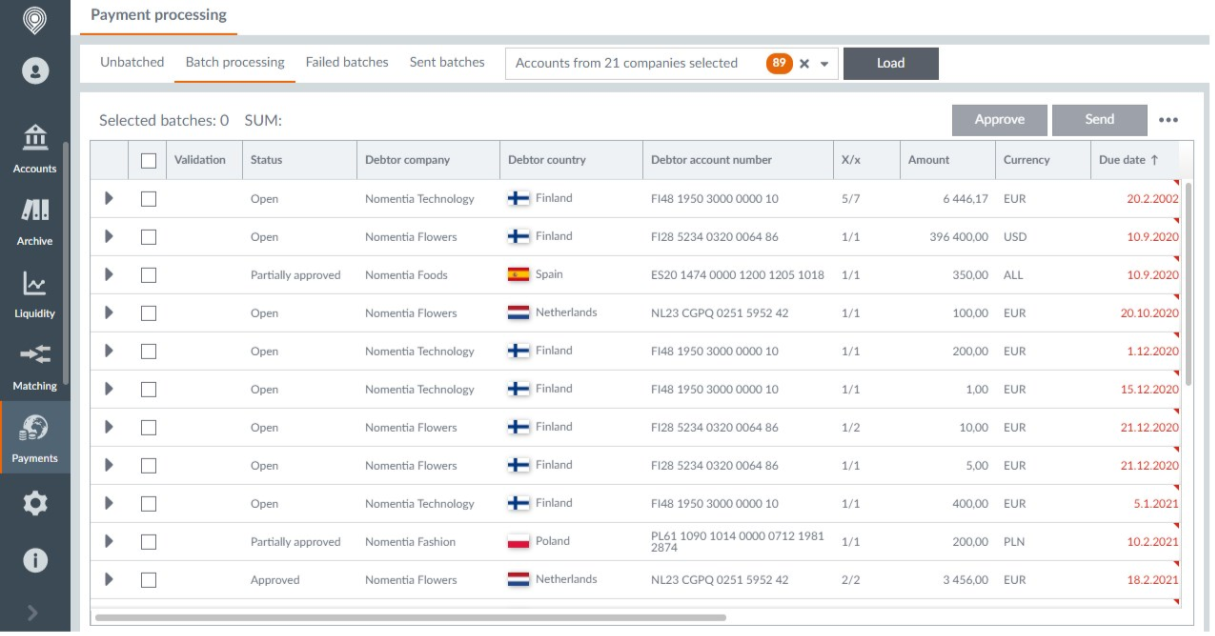Open the Accounts section

[35, 149]
